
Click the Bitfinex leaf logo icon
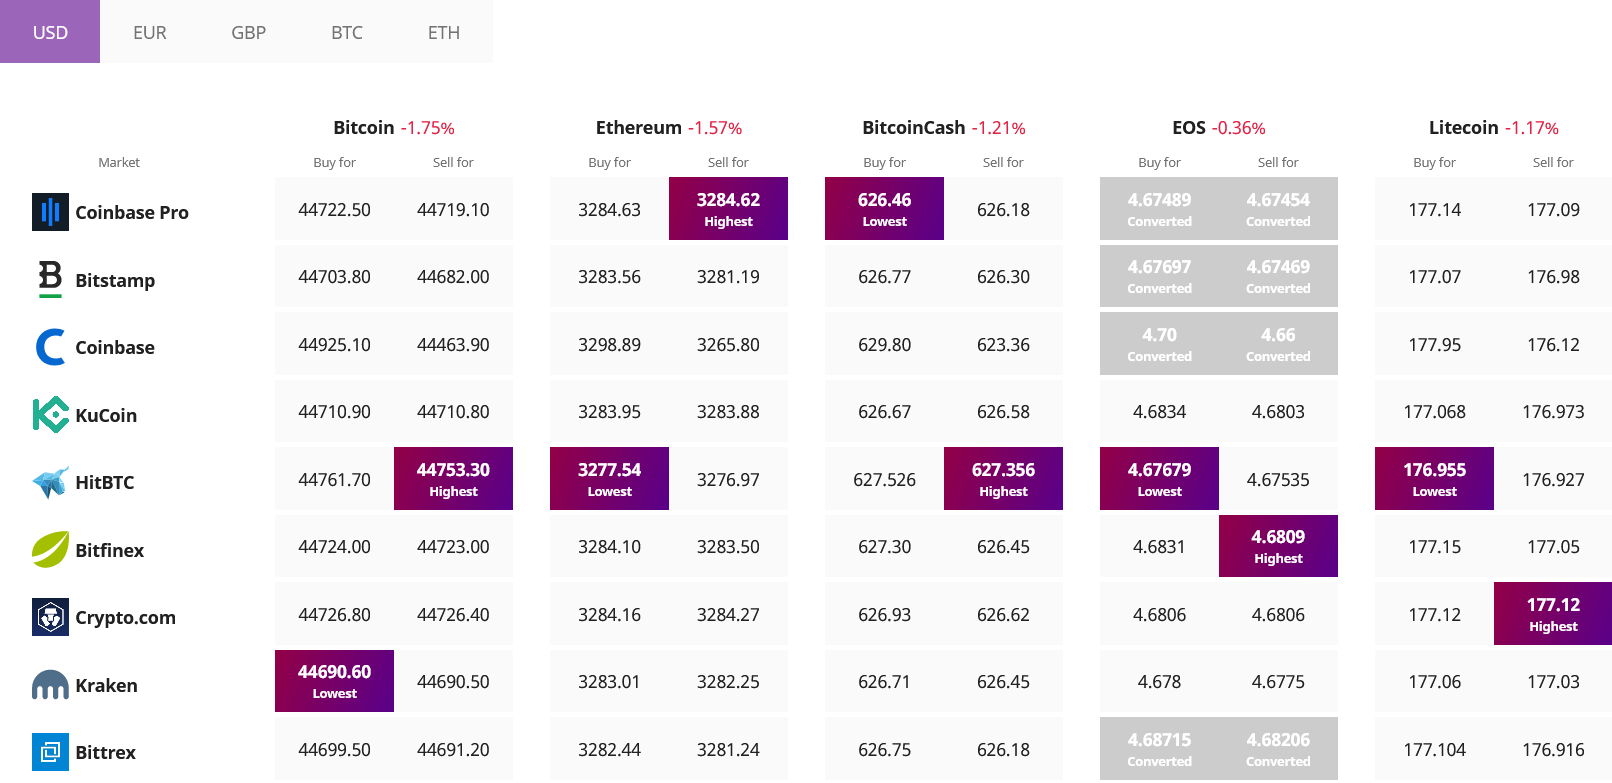tap(50, 549)
